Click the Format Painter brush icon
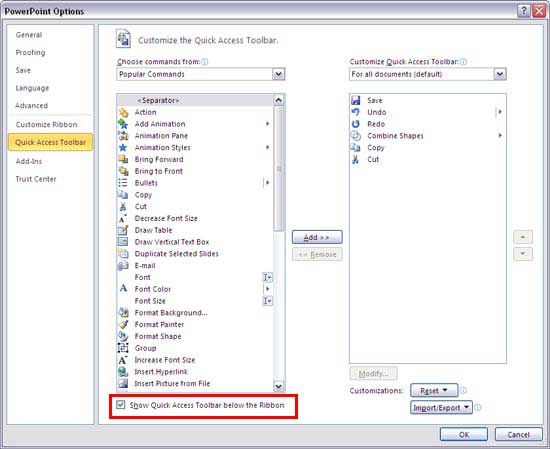 (123, 324)
